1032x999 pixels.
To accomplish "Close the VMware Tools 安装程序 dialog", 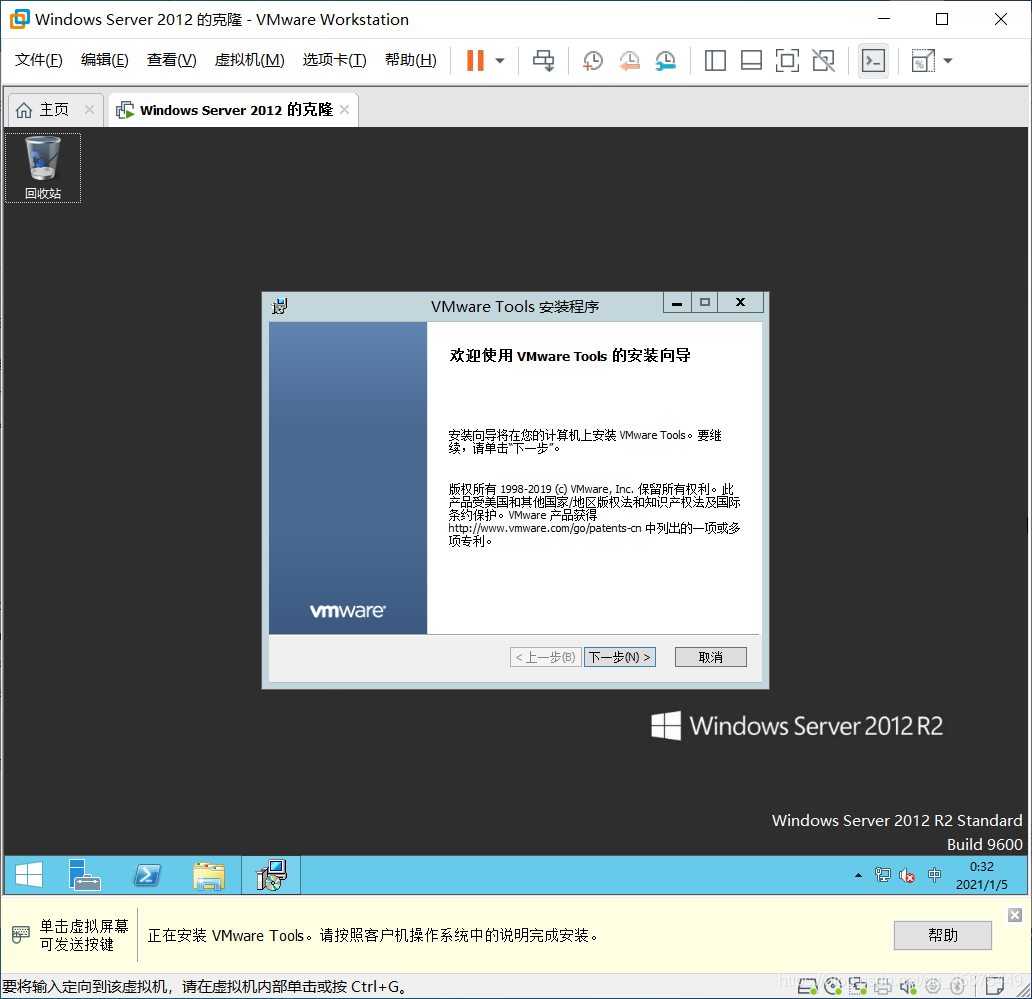I will click(740, 303).
